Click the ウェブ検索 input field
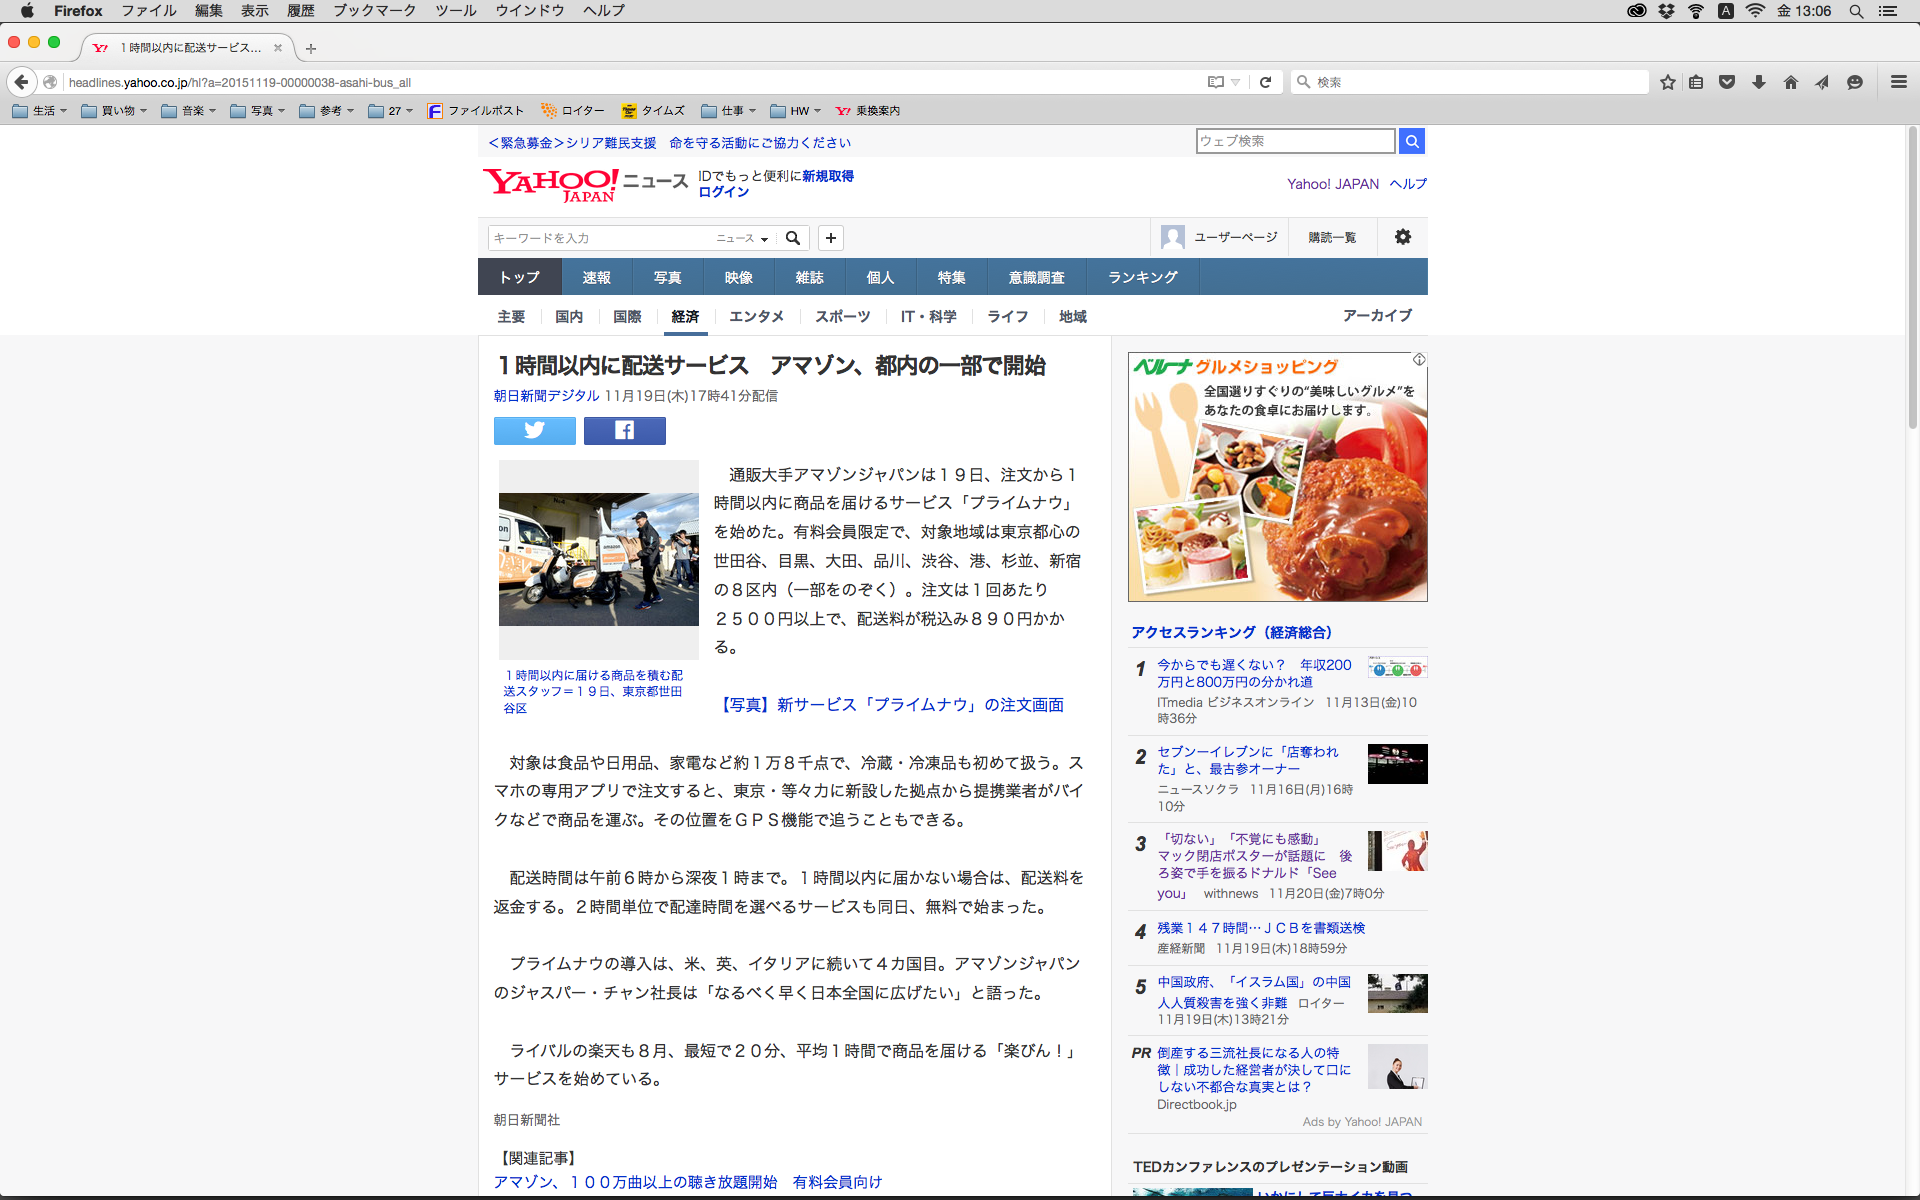 point(1294,141)
